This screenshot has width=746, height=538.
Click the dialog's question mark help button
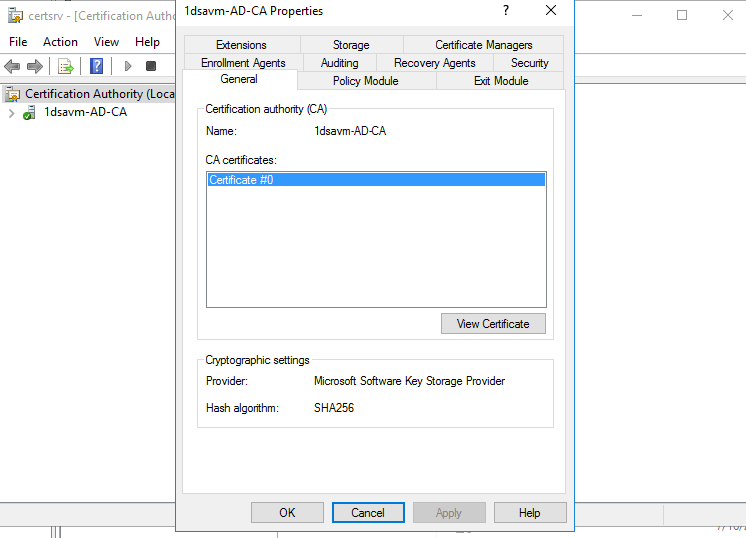pos(506,10)
